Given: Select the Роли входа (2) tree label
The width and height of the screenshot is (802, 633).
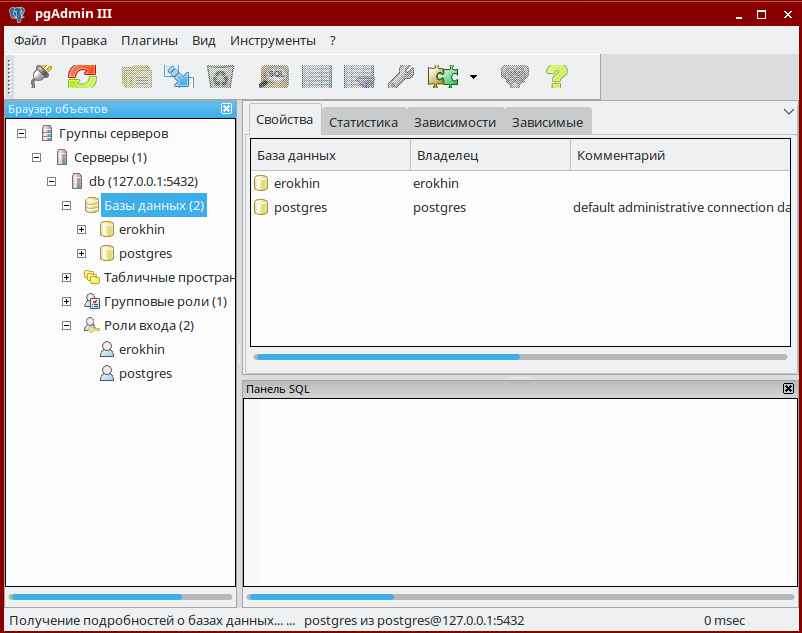Looking at the screenshot, I should tap(149, 326).
